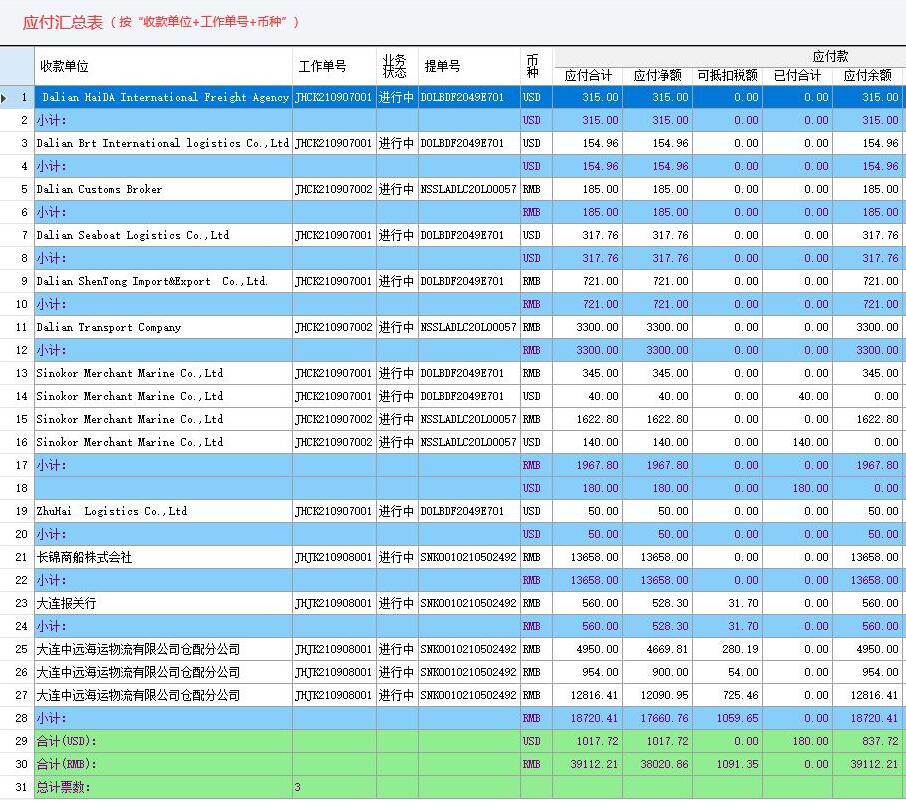This screenshot has height=802, width=906.
Task: Select the Dalian Customs Broker payee cell
Action: 99,189
